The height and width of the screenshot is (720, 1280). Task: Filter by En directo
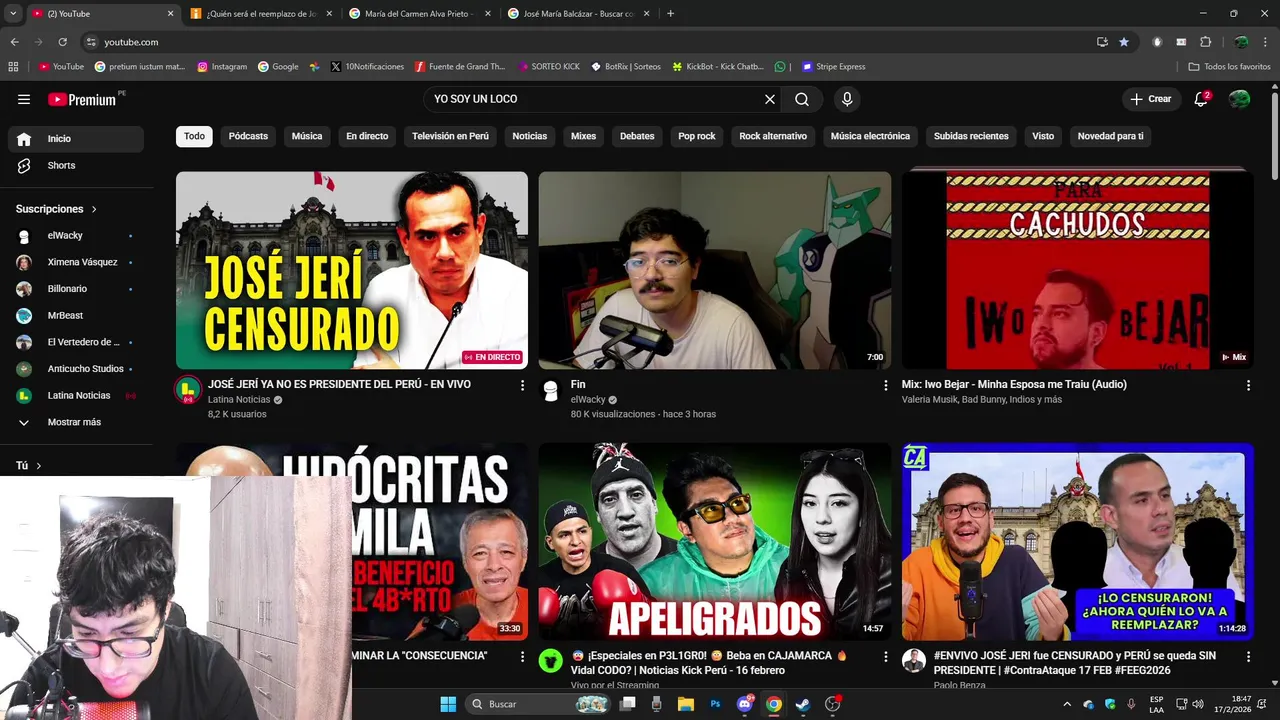367,136
